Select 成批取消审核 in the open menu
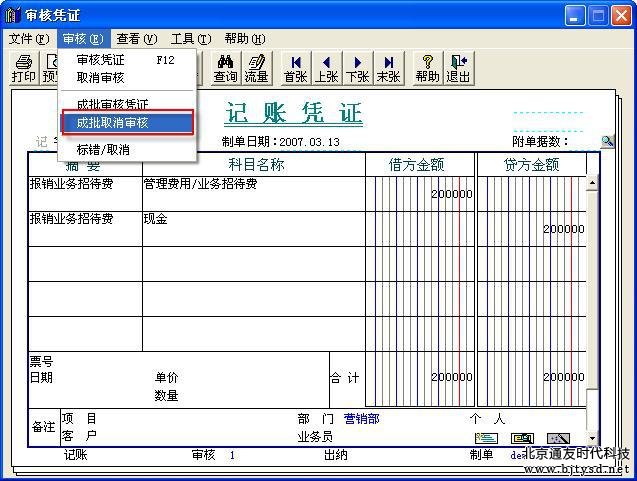This screenshot has height=481, width=637. [x=126, y=123]
